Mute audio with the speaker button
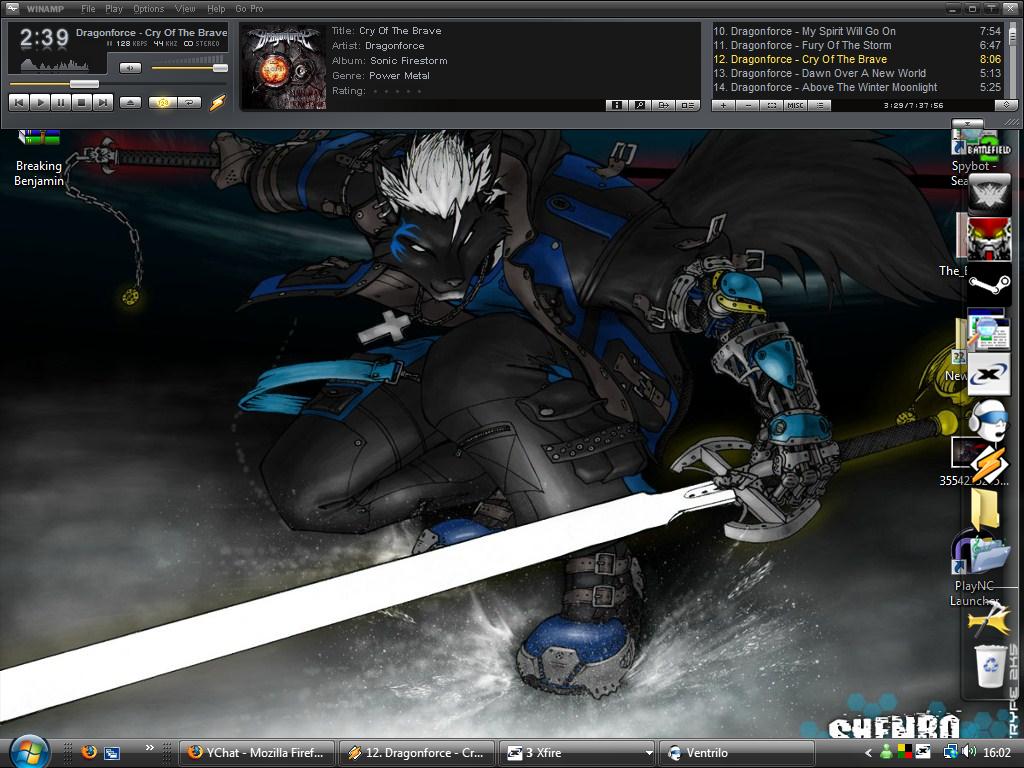The height and width of the screenshot is (768, 1024). click(130, 68)
